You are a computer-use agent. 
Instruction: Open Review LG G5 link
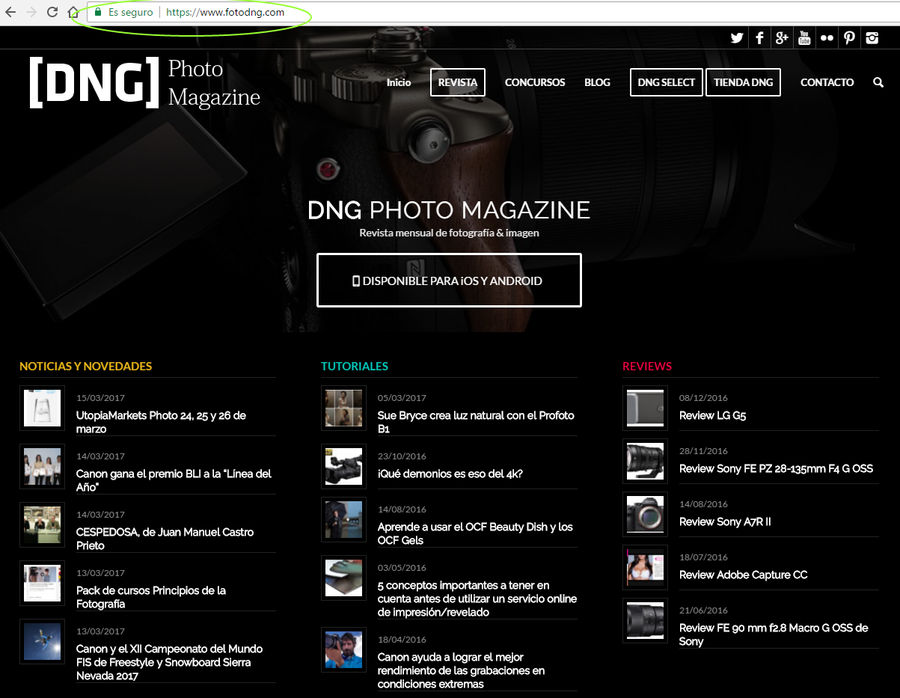click(712, 416)
